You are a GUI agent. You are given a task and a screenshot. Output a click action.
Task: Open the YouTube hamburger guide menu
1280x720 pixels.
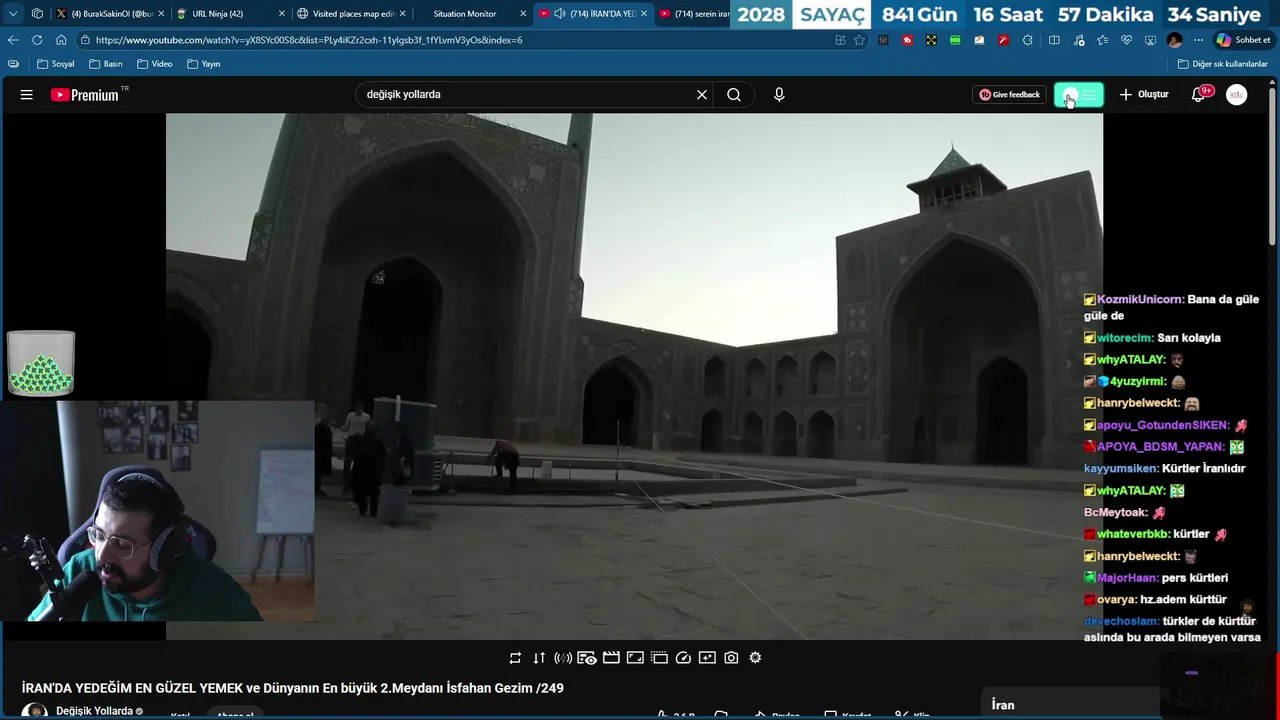click(27, 95)
